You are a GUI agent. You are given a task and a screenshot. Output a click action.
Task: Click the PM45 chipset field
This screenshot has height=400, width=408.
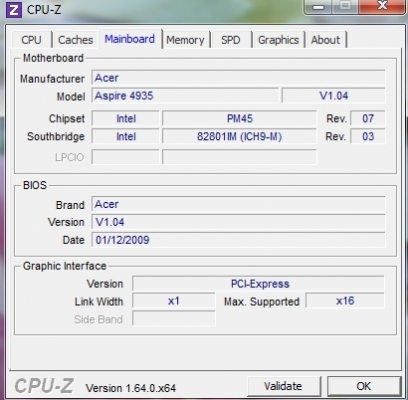coord(239,119)
